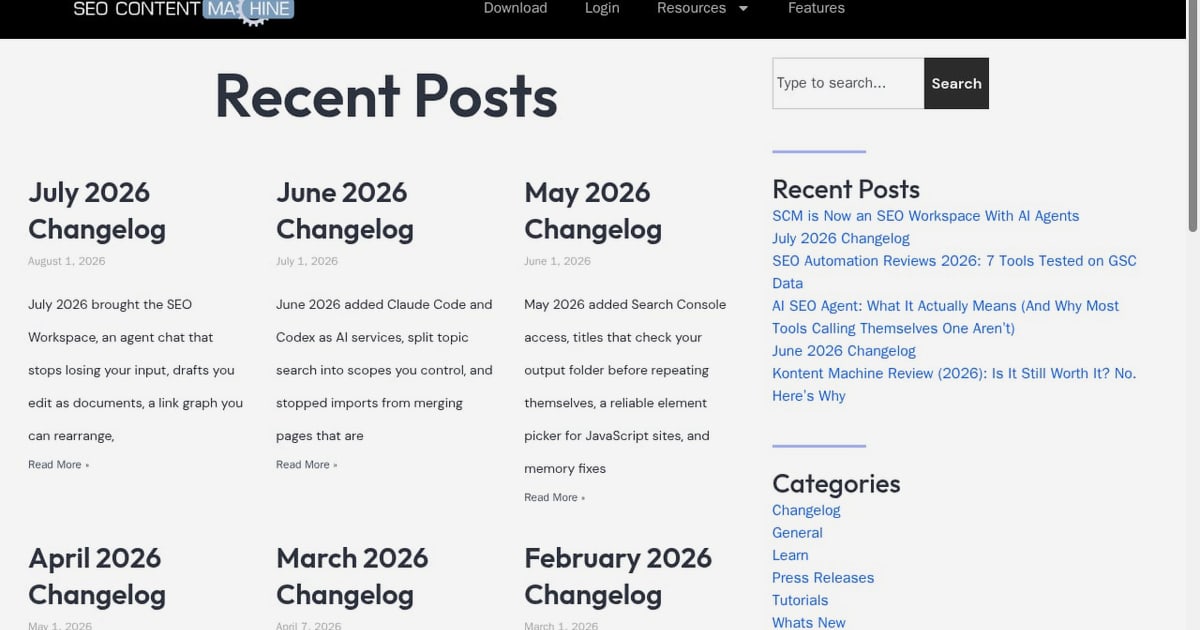
Task: Click the black Search button
Action: click(x=956, y=83)
